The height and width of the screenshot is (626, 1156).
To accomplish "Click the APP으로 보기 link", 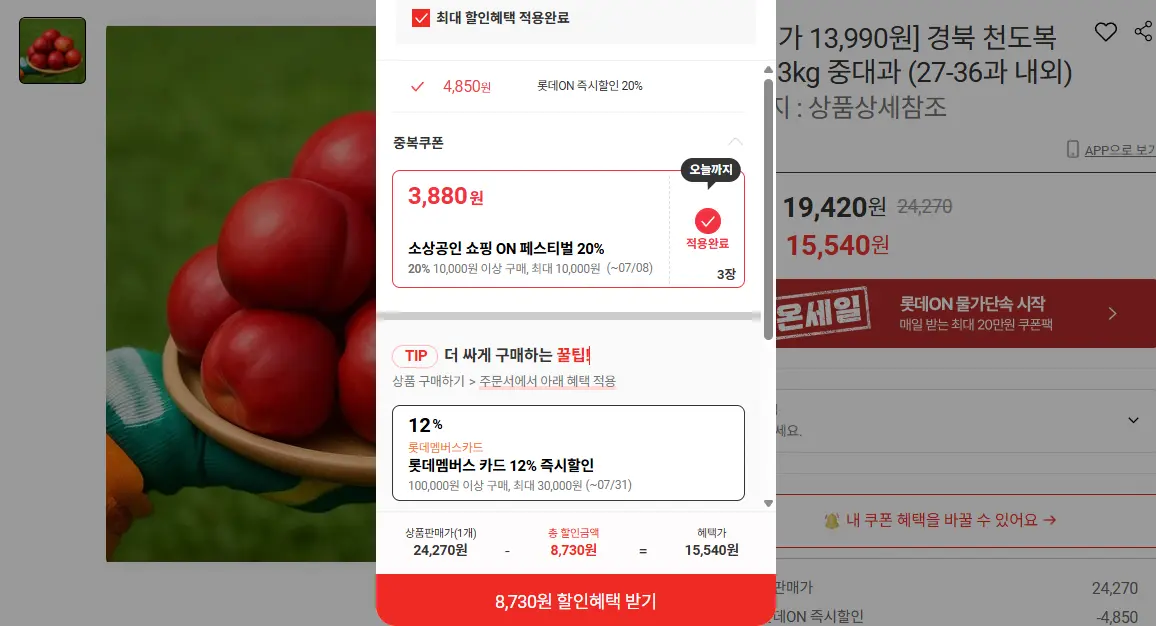I will click(x=1119, y=150).
